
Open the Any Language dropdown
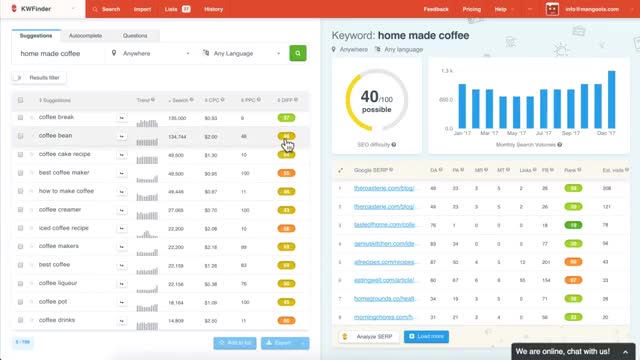point(241,53)
